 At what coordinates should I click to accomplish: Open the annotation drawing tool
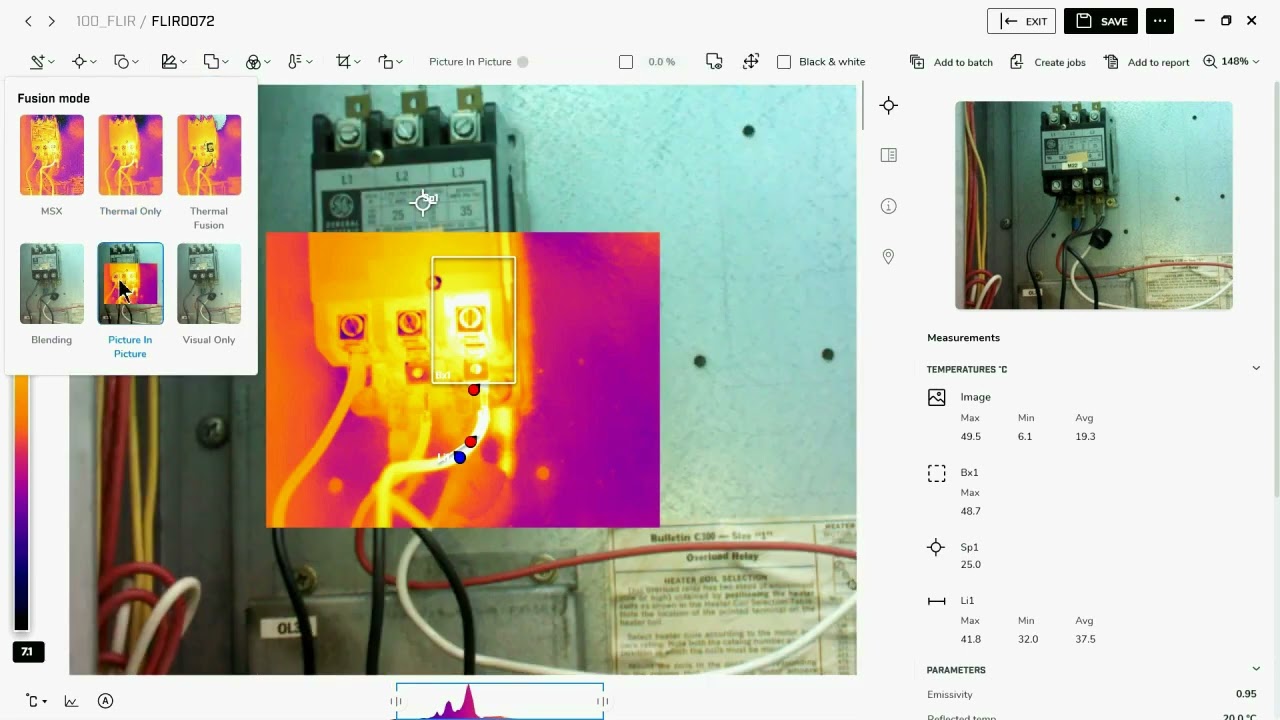click(169, 62)
